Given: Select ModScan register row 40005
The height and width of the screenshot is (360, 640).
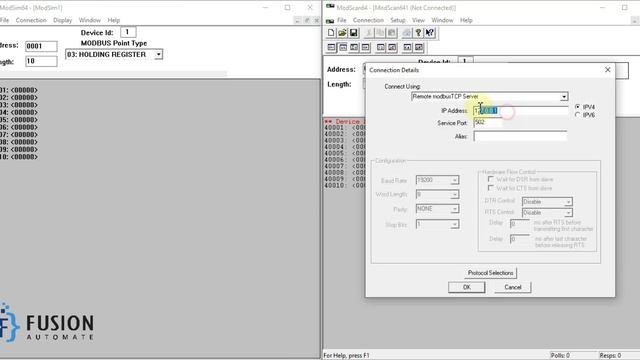Looking at the screenshot, I should [344, 153].
